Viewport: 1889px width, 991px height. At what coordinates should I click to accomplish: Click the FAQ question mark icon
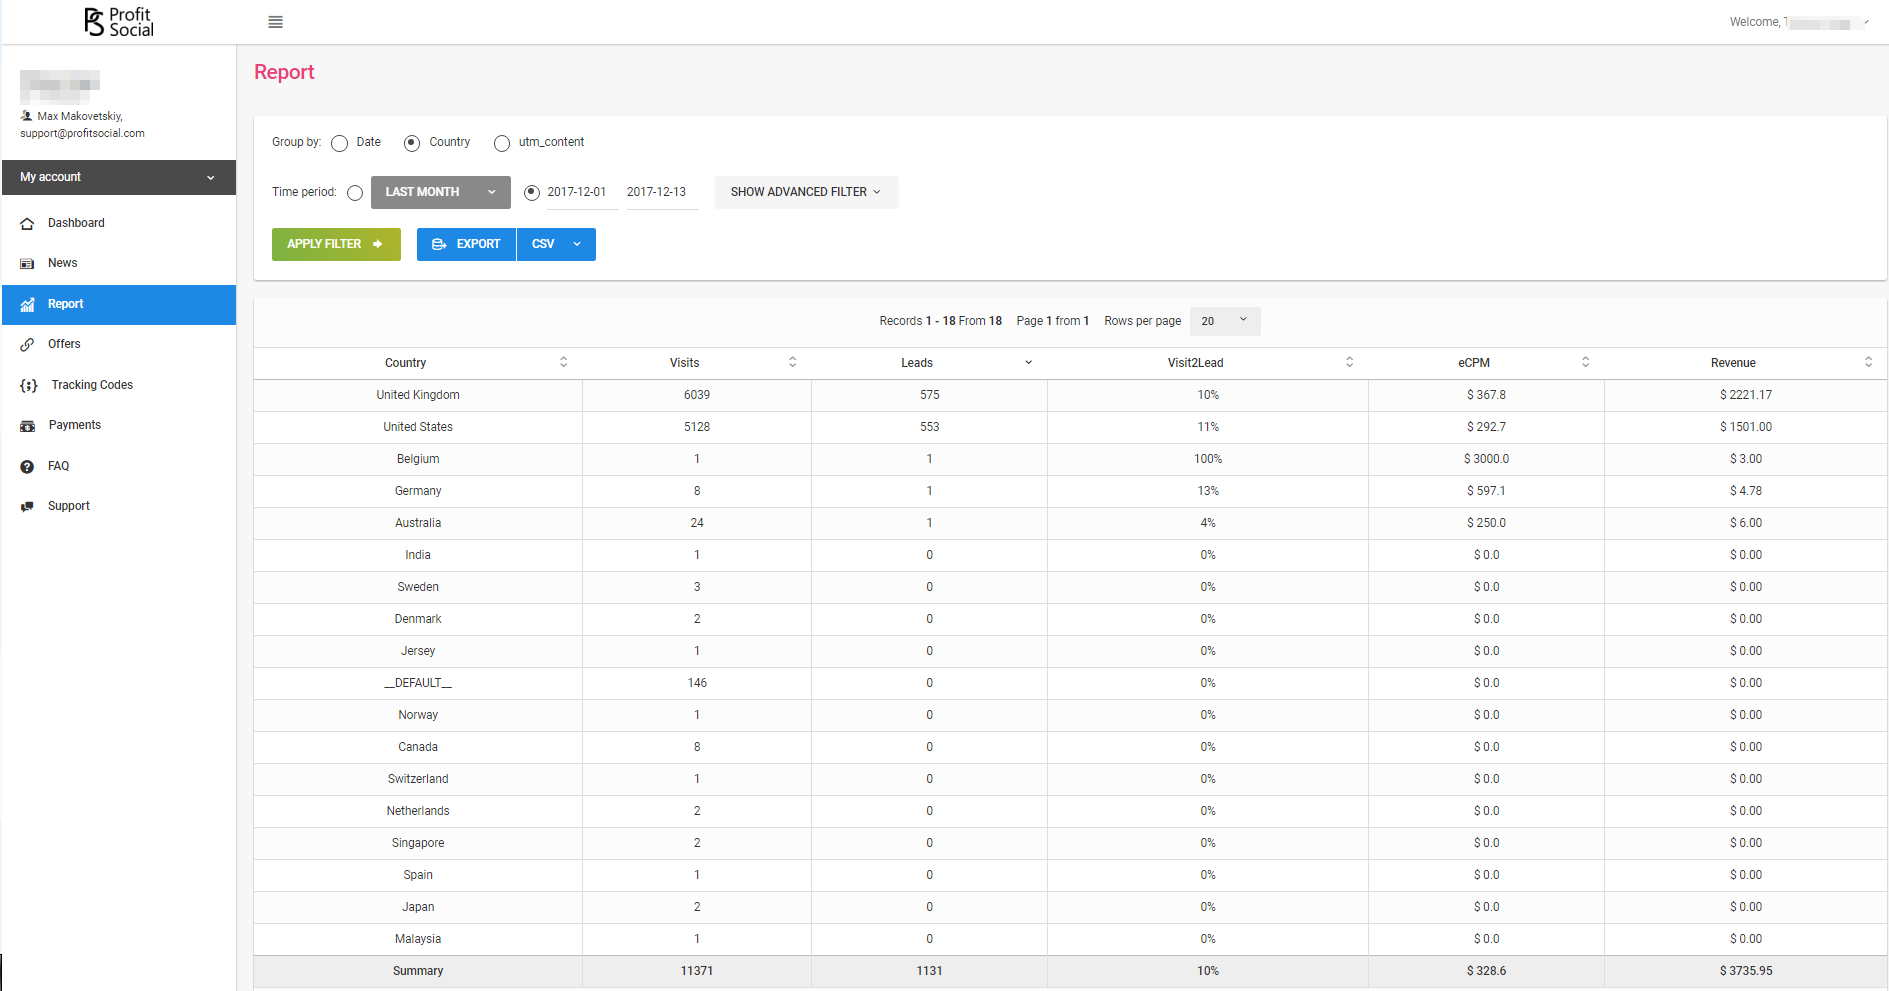(27, 467)
